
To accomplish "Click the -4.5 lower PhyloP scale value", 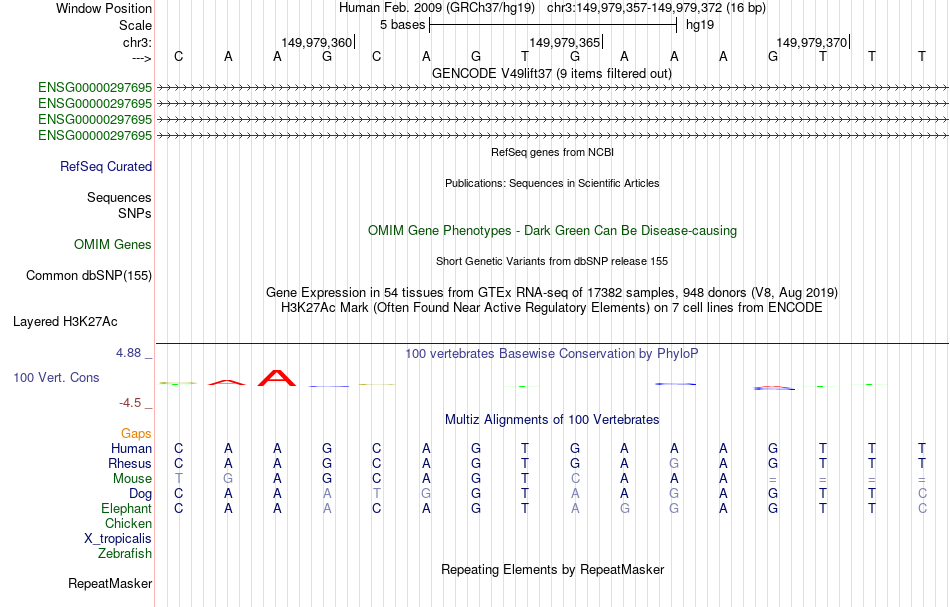I will (x=130, y=403).
